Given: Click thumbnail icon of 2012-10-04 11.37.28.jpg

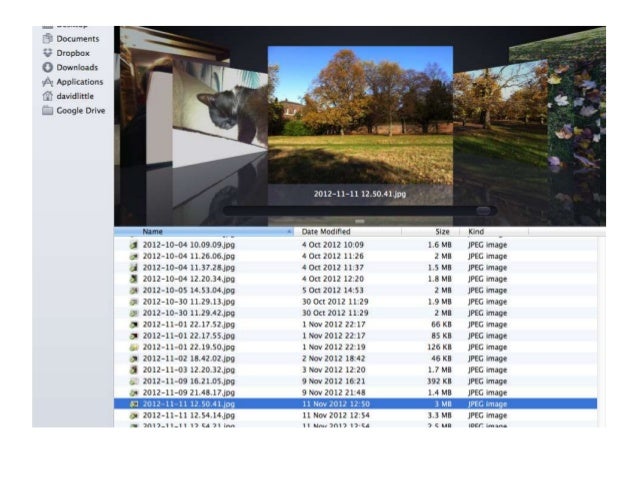Looking at the screenshot, I should 134,267.
